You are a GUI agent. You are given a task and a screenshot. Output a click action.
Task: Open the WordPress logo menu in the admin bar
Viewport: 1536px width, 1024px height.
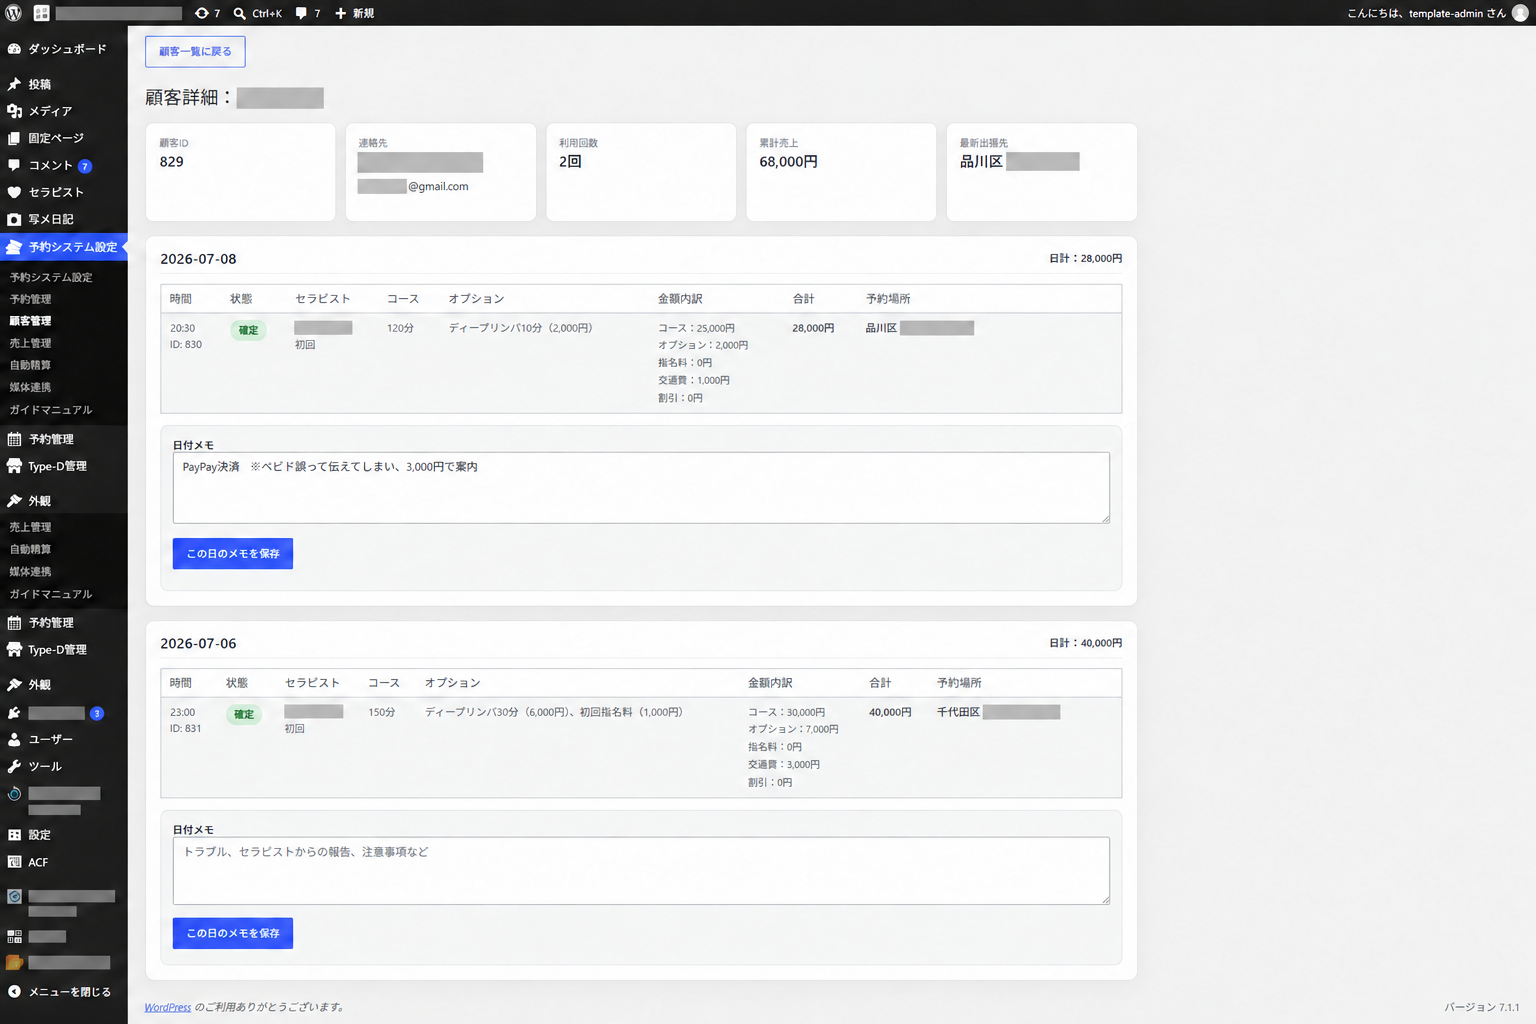14,13
